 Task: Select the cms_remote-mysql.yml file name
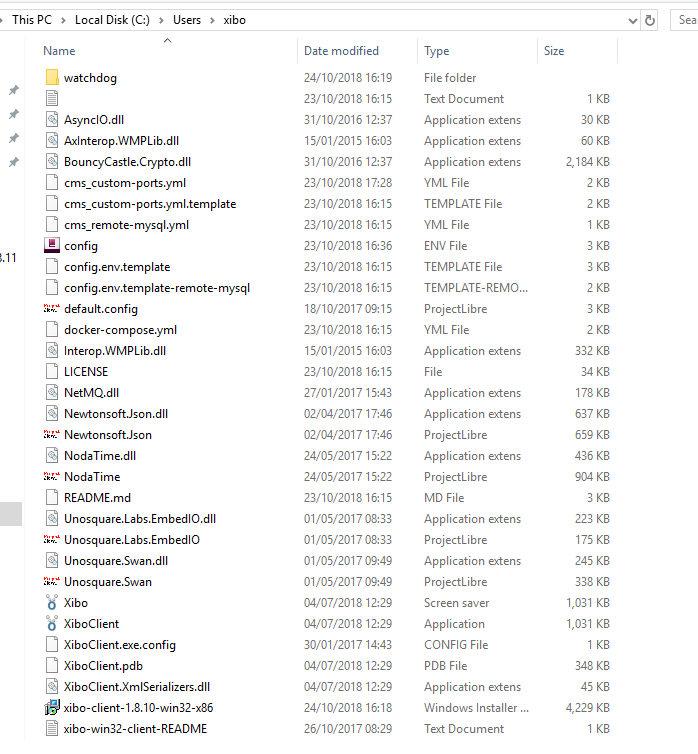point(126,225)
